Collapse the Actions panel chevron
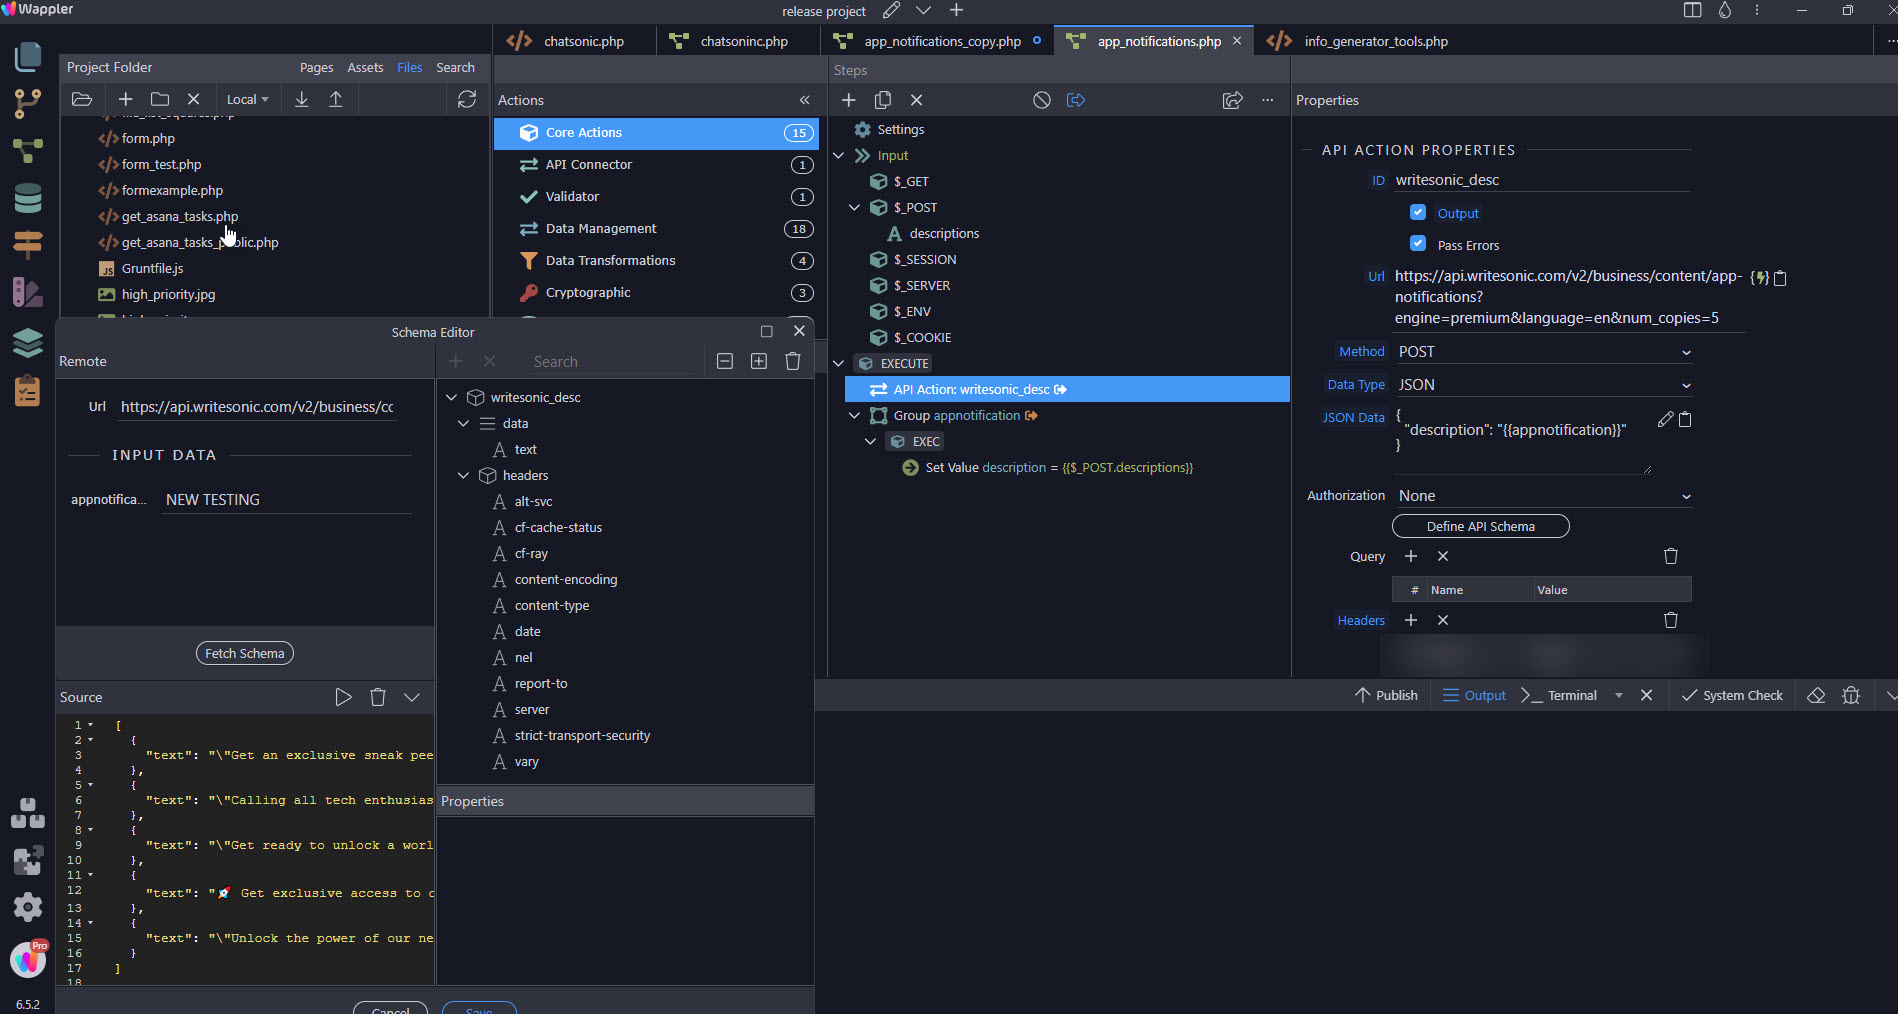1898x1014 pixels. point(805,100)
